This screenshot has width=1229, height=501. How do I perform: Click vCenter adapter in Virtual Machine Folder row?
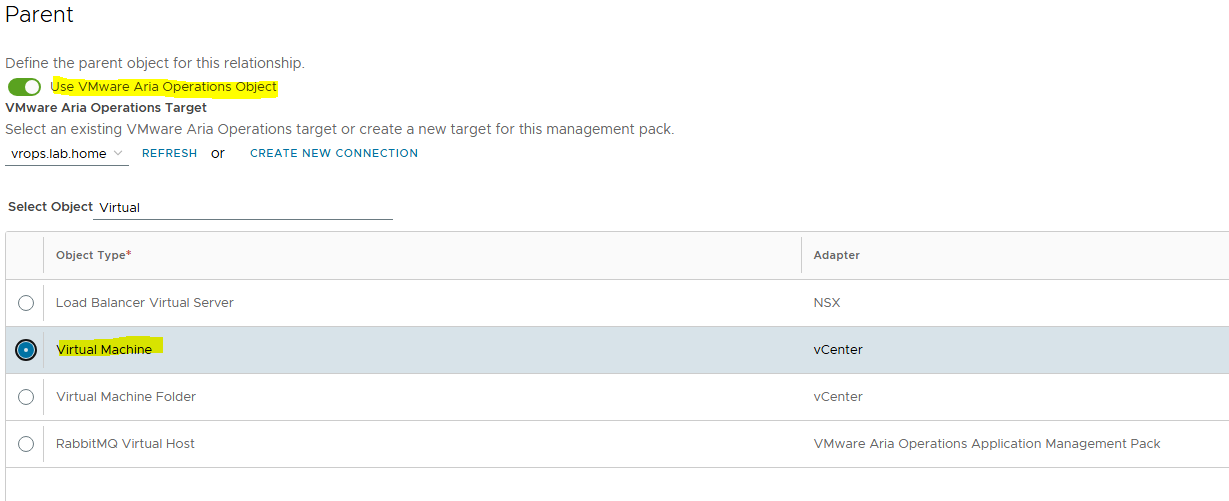point(838,397)
